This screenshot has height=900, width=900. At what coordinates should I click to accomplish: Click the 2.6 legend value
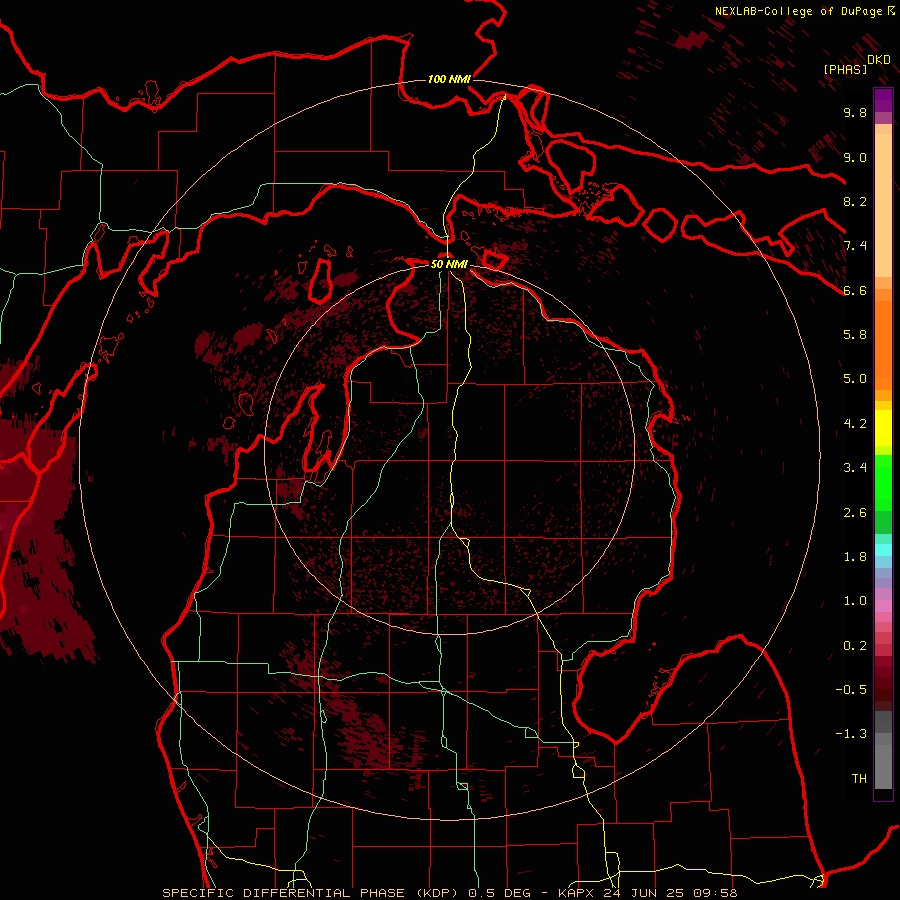click(855, 513)
